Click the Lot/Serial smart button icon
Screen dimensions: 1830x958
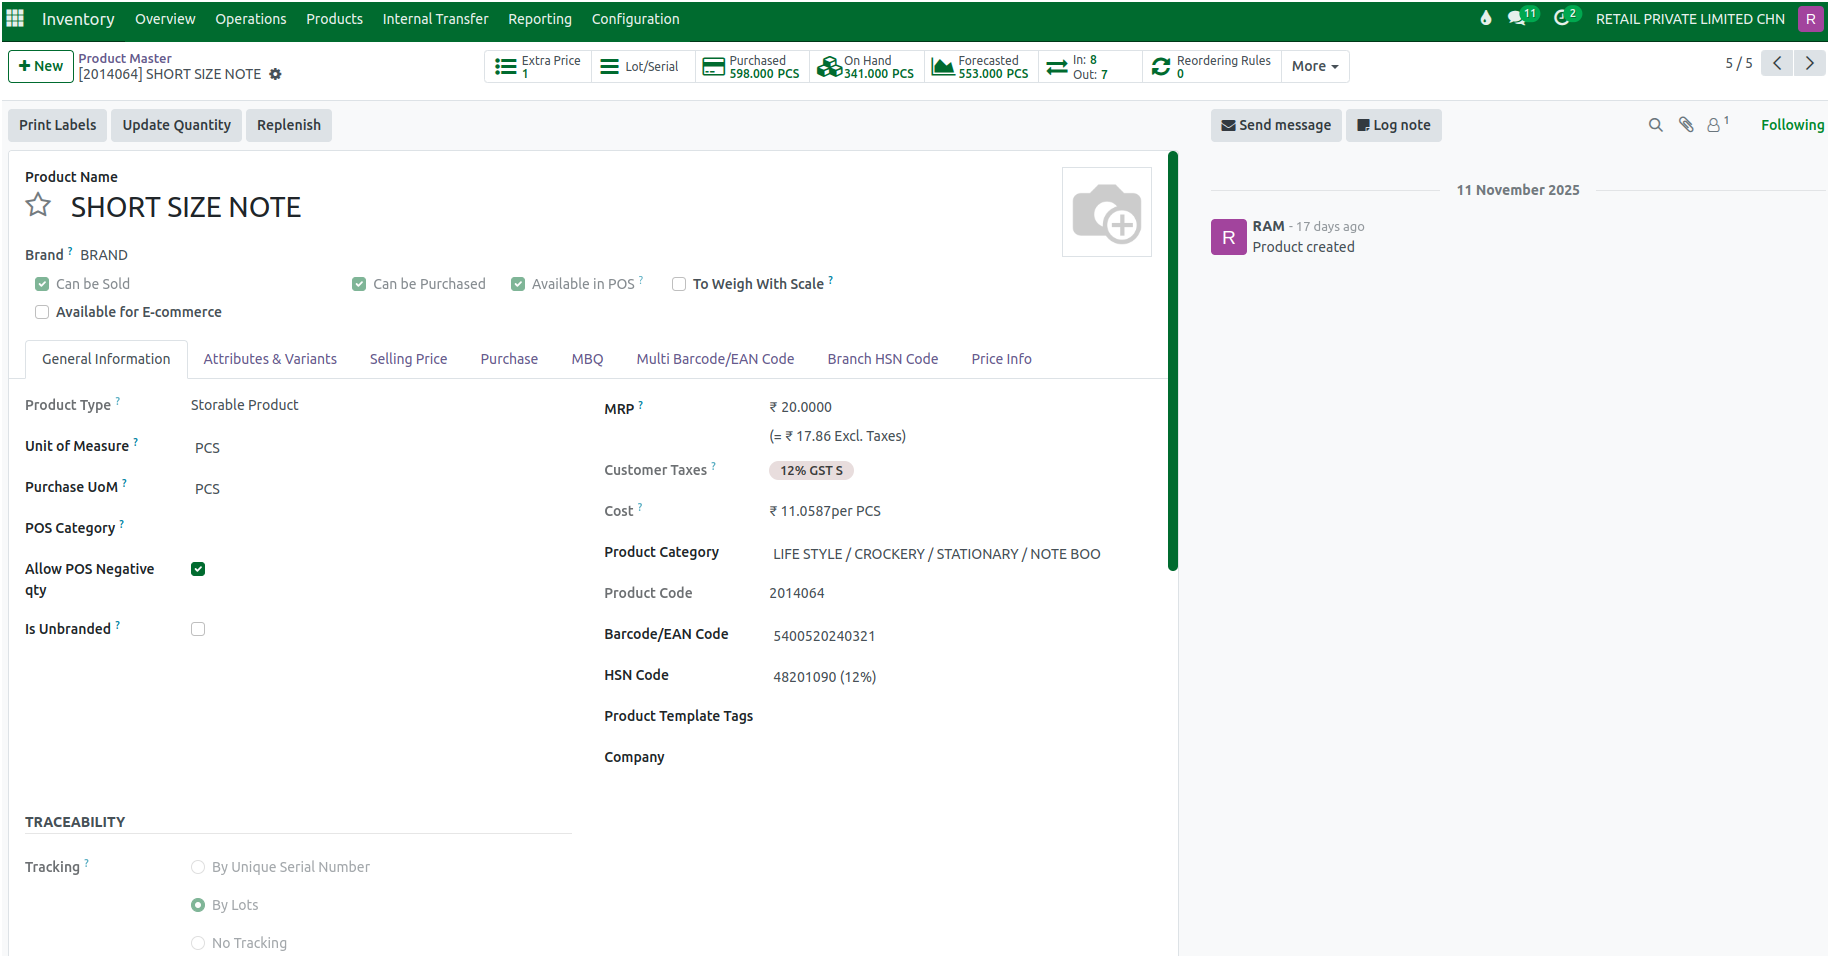pyautogui.click(x=609, y=66)
